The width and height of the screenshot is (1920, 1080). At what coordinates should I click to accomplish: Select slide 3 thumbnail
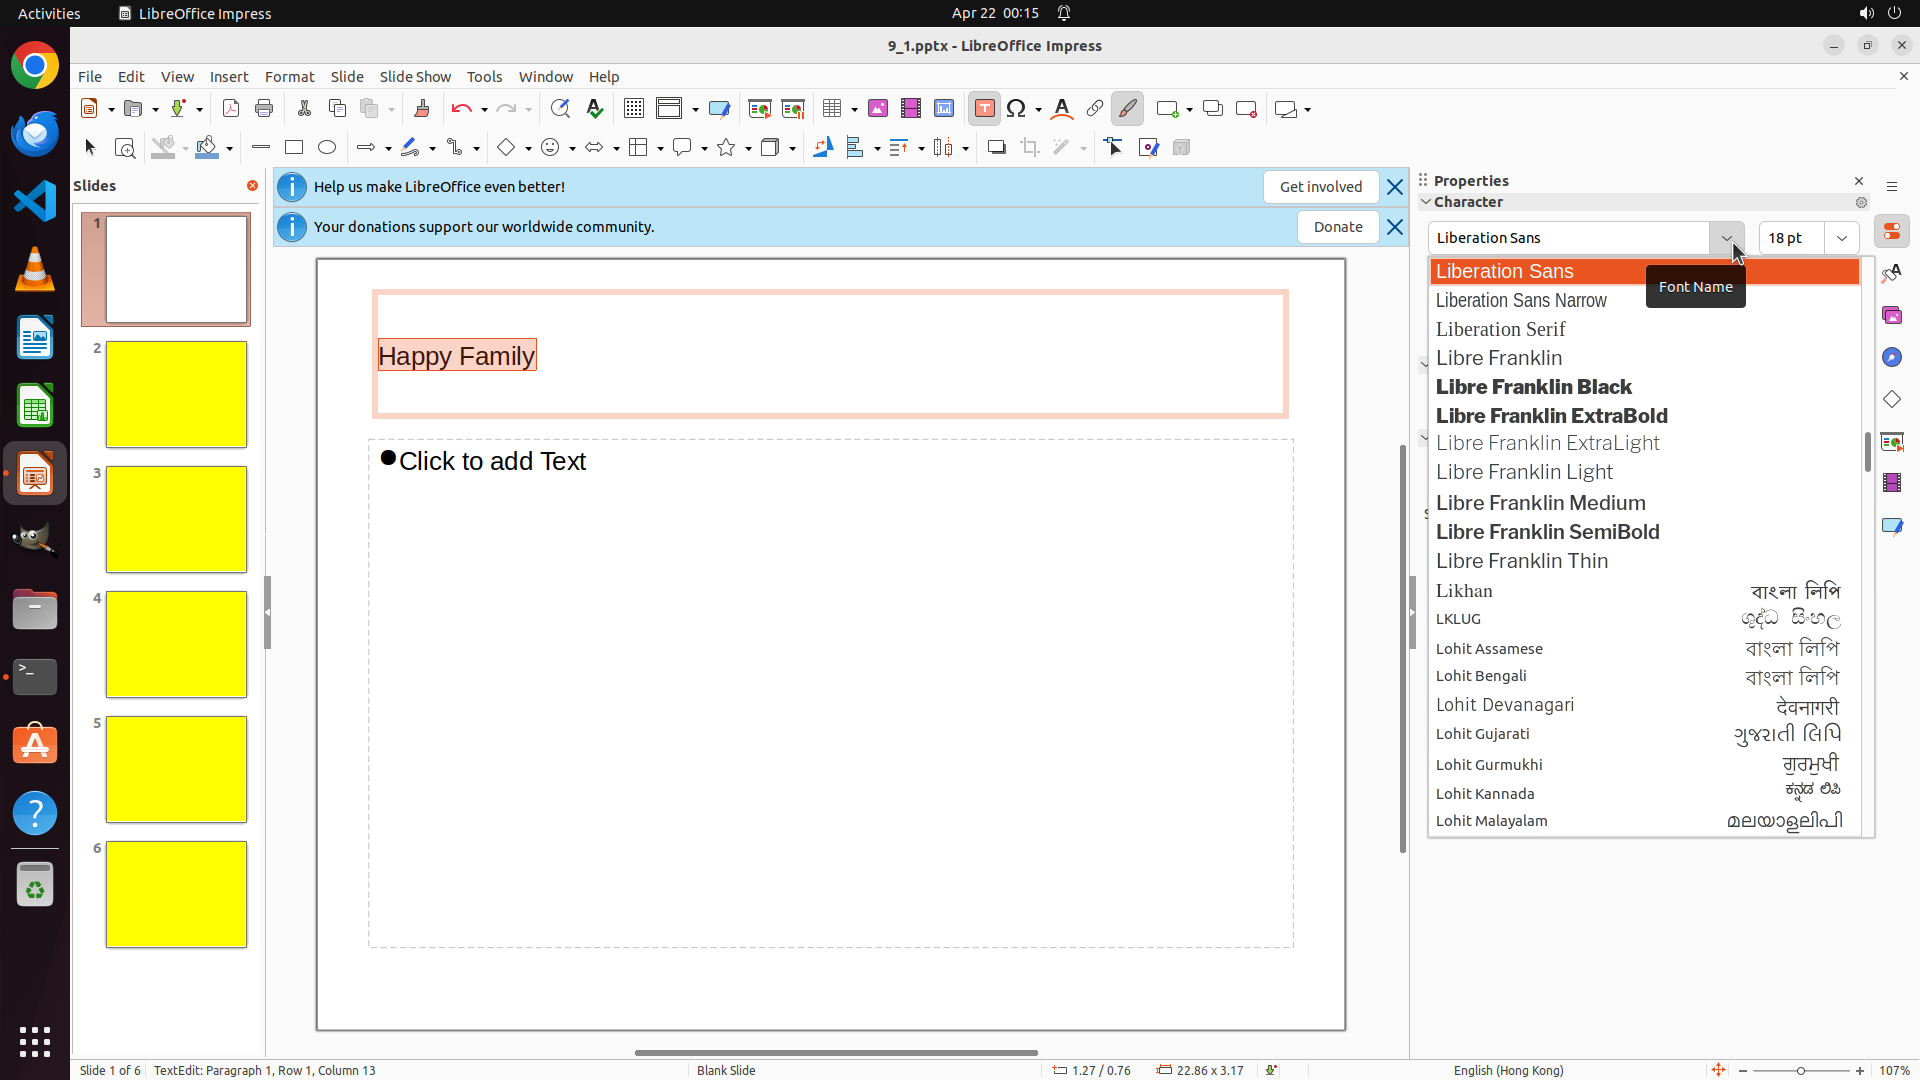(176, 519)
